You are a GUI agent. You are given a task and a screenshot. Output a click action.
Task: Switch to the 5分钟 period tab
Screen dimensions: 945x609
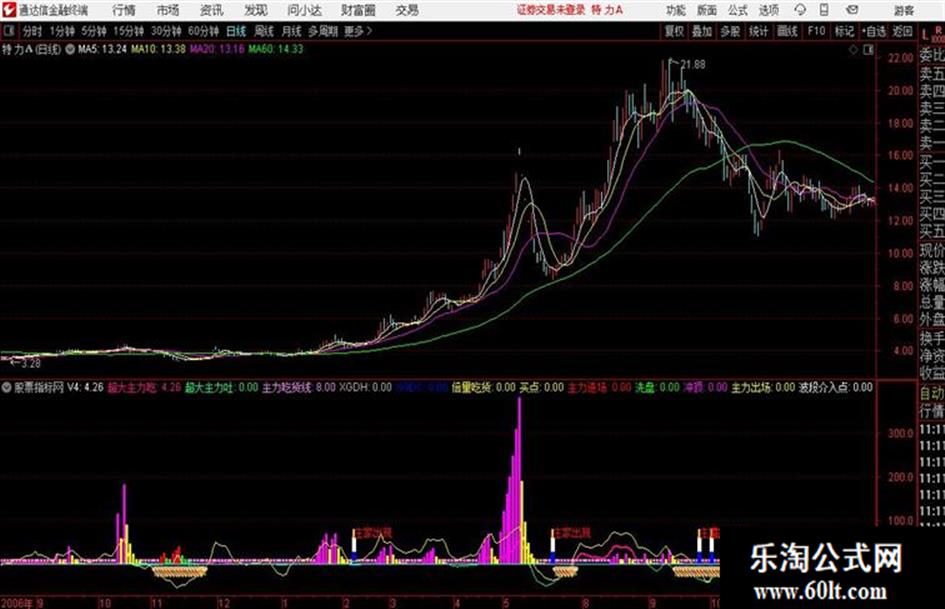coord(94,31)
